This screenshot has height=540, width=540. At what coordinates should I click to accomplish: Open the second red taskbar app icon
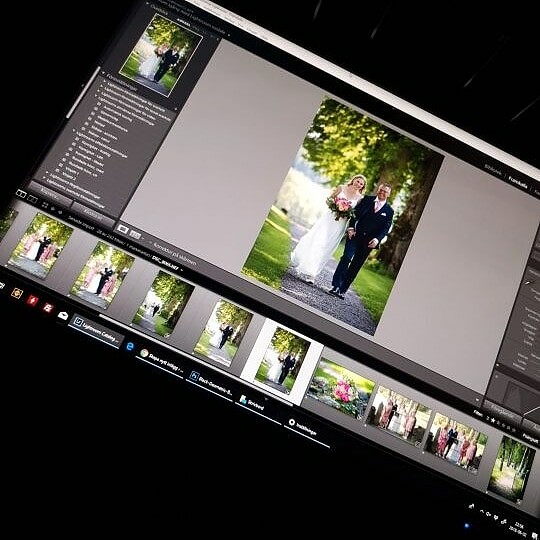48,308
